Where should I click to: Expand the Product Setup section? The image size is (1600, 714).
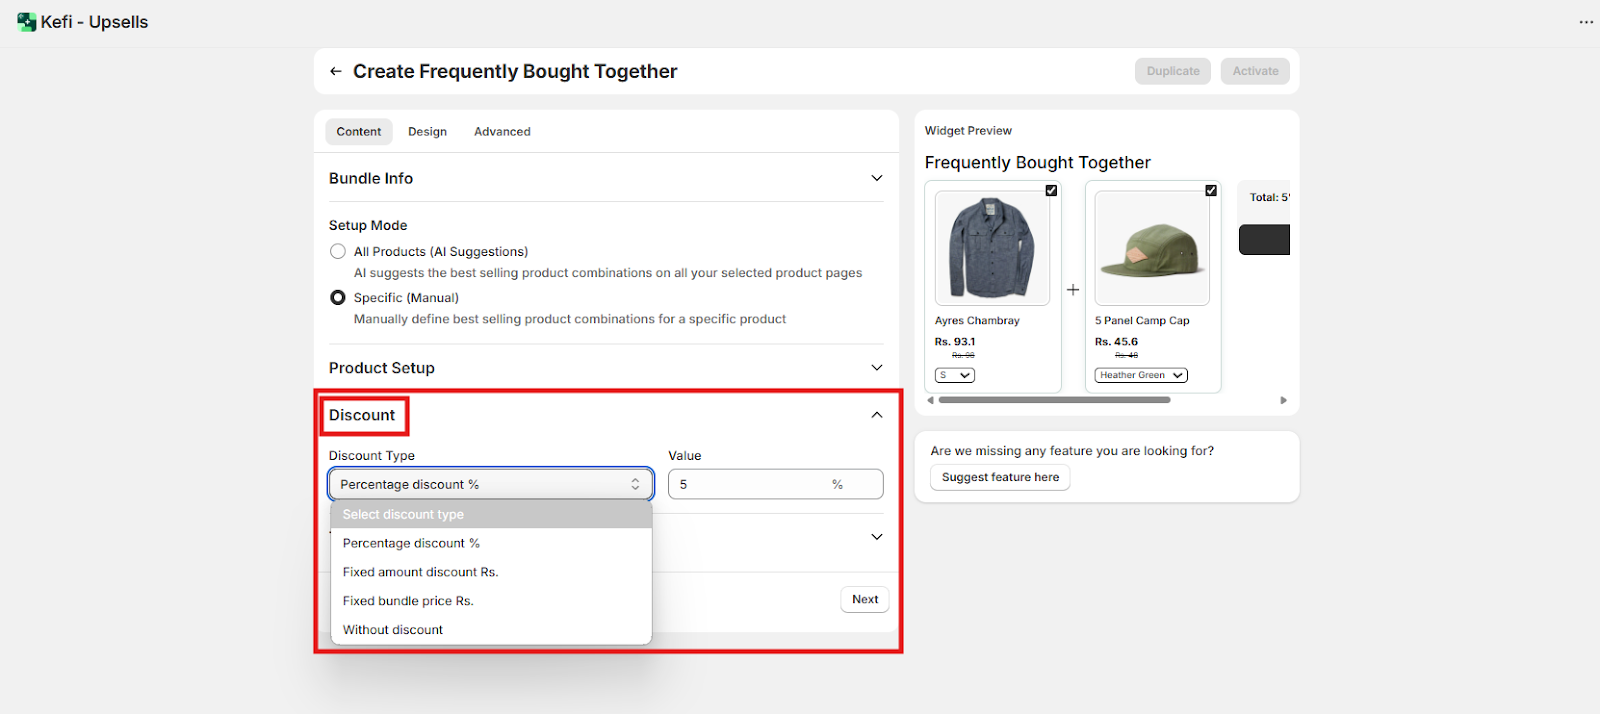877,368
